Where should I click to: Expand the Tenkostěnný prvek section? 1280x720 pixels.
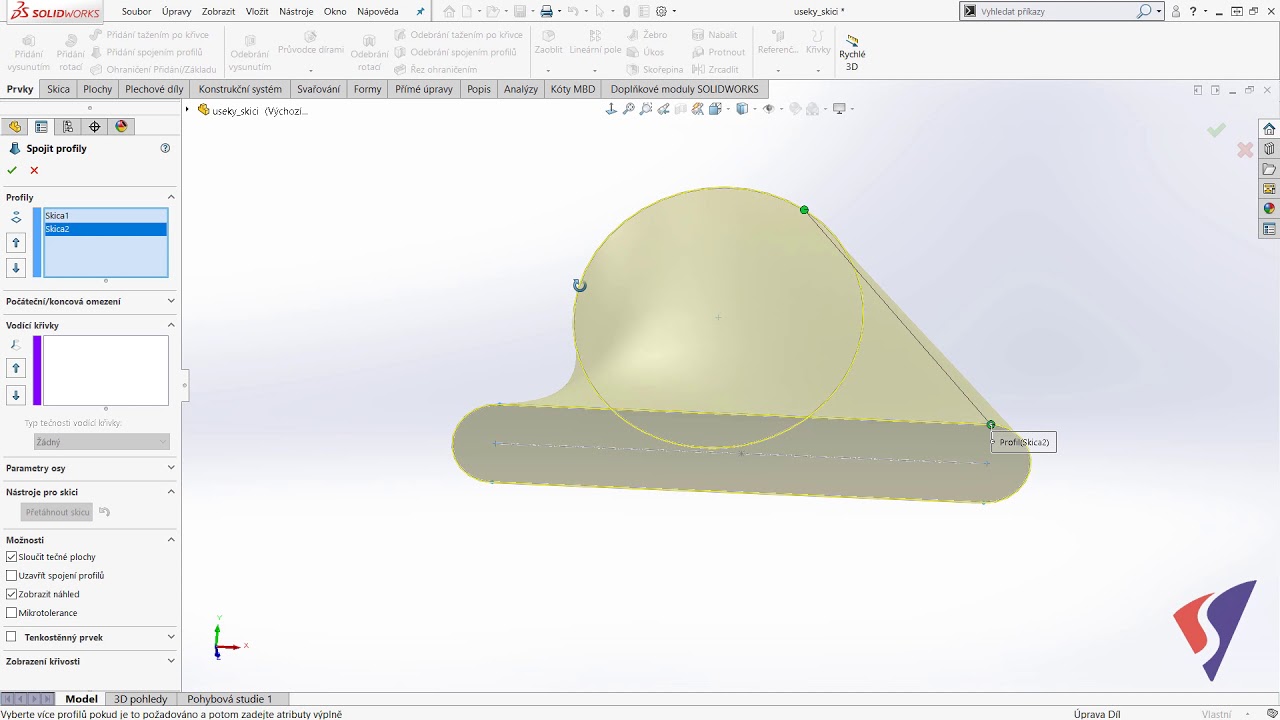171,637
